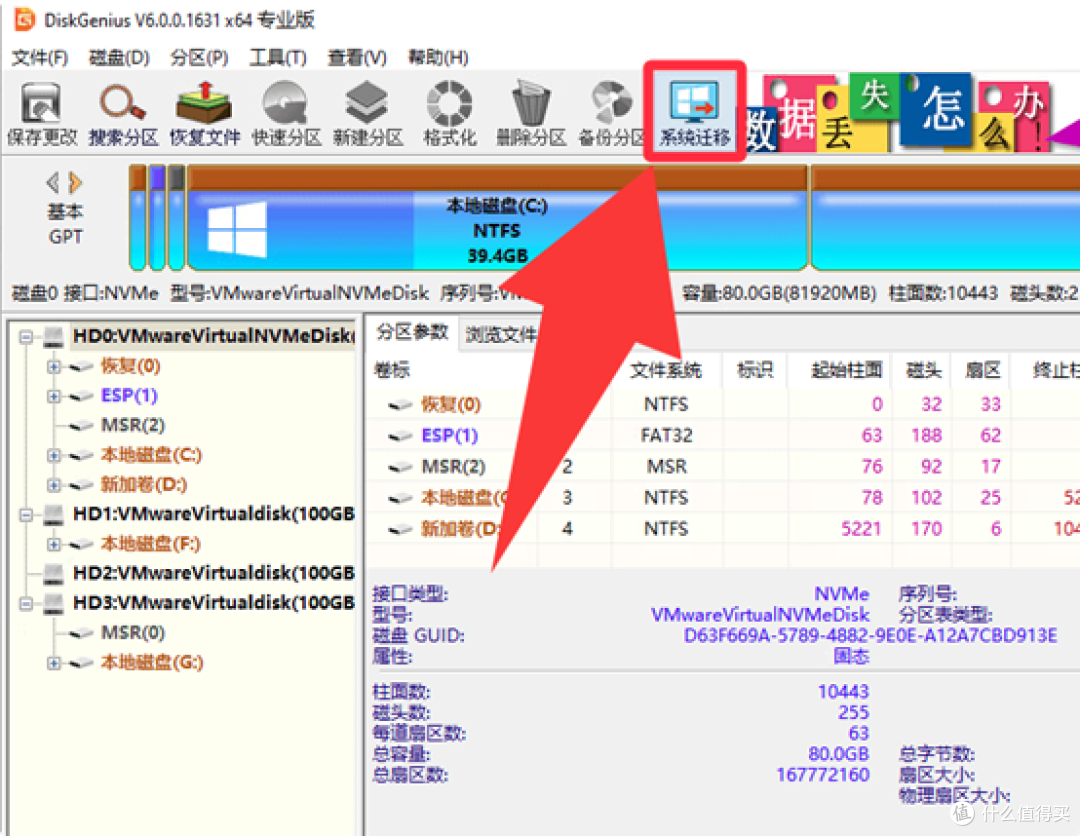Expand 本地磁盘(F:) tree node
This screenshot has width=1080, height=836.
pos(54,544)
